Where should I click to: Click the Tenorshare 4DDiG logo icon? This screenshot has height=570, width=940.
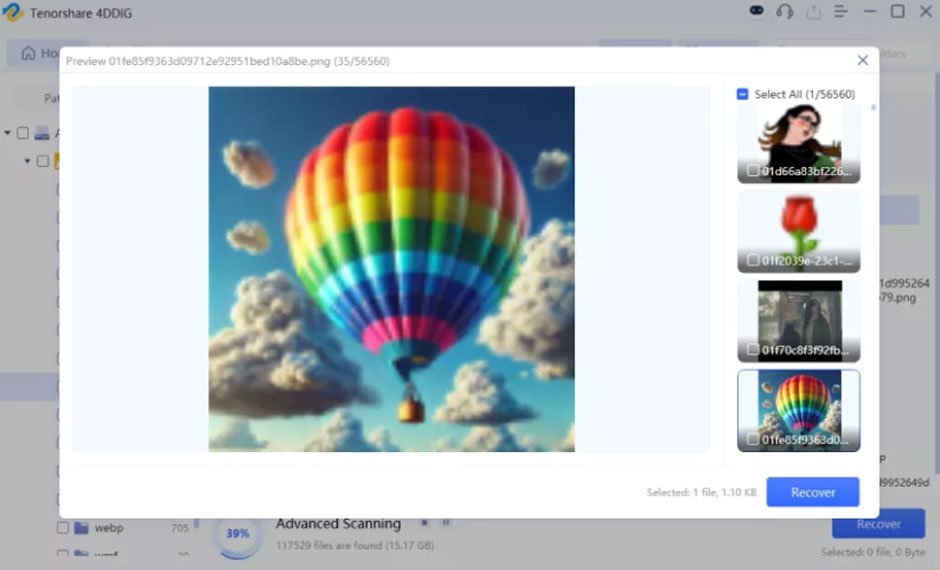pos(13,12)
